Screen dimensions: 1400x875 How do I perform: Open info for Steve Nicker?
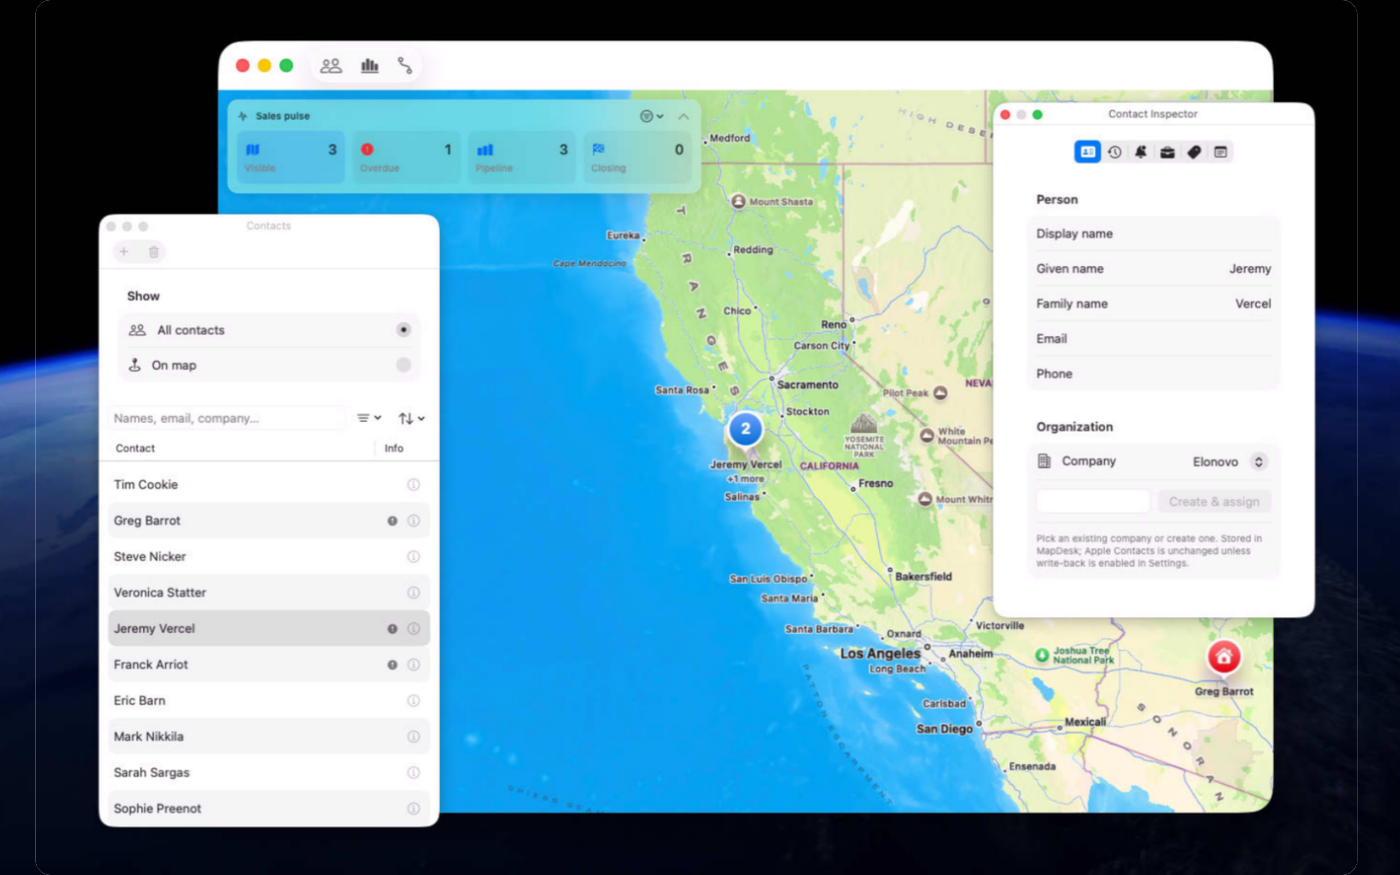(413, 557)
